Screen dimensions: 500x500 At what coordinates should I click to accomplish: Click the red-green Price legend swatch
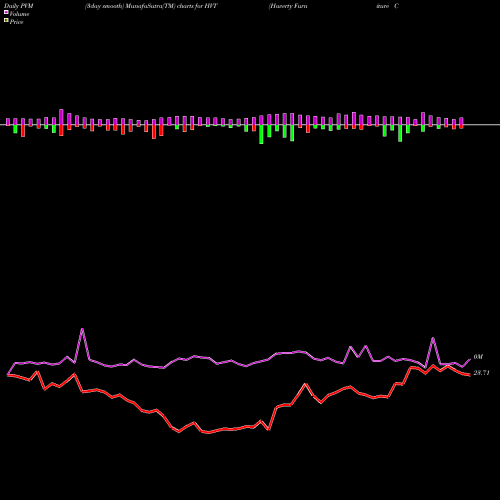[x=6, y=21]
